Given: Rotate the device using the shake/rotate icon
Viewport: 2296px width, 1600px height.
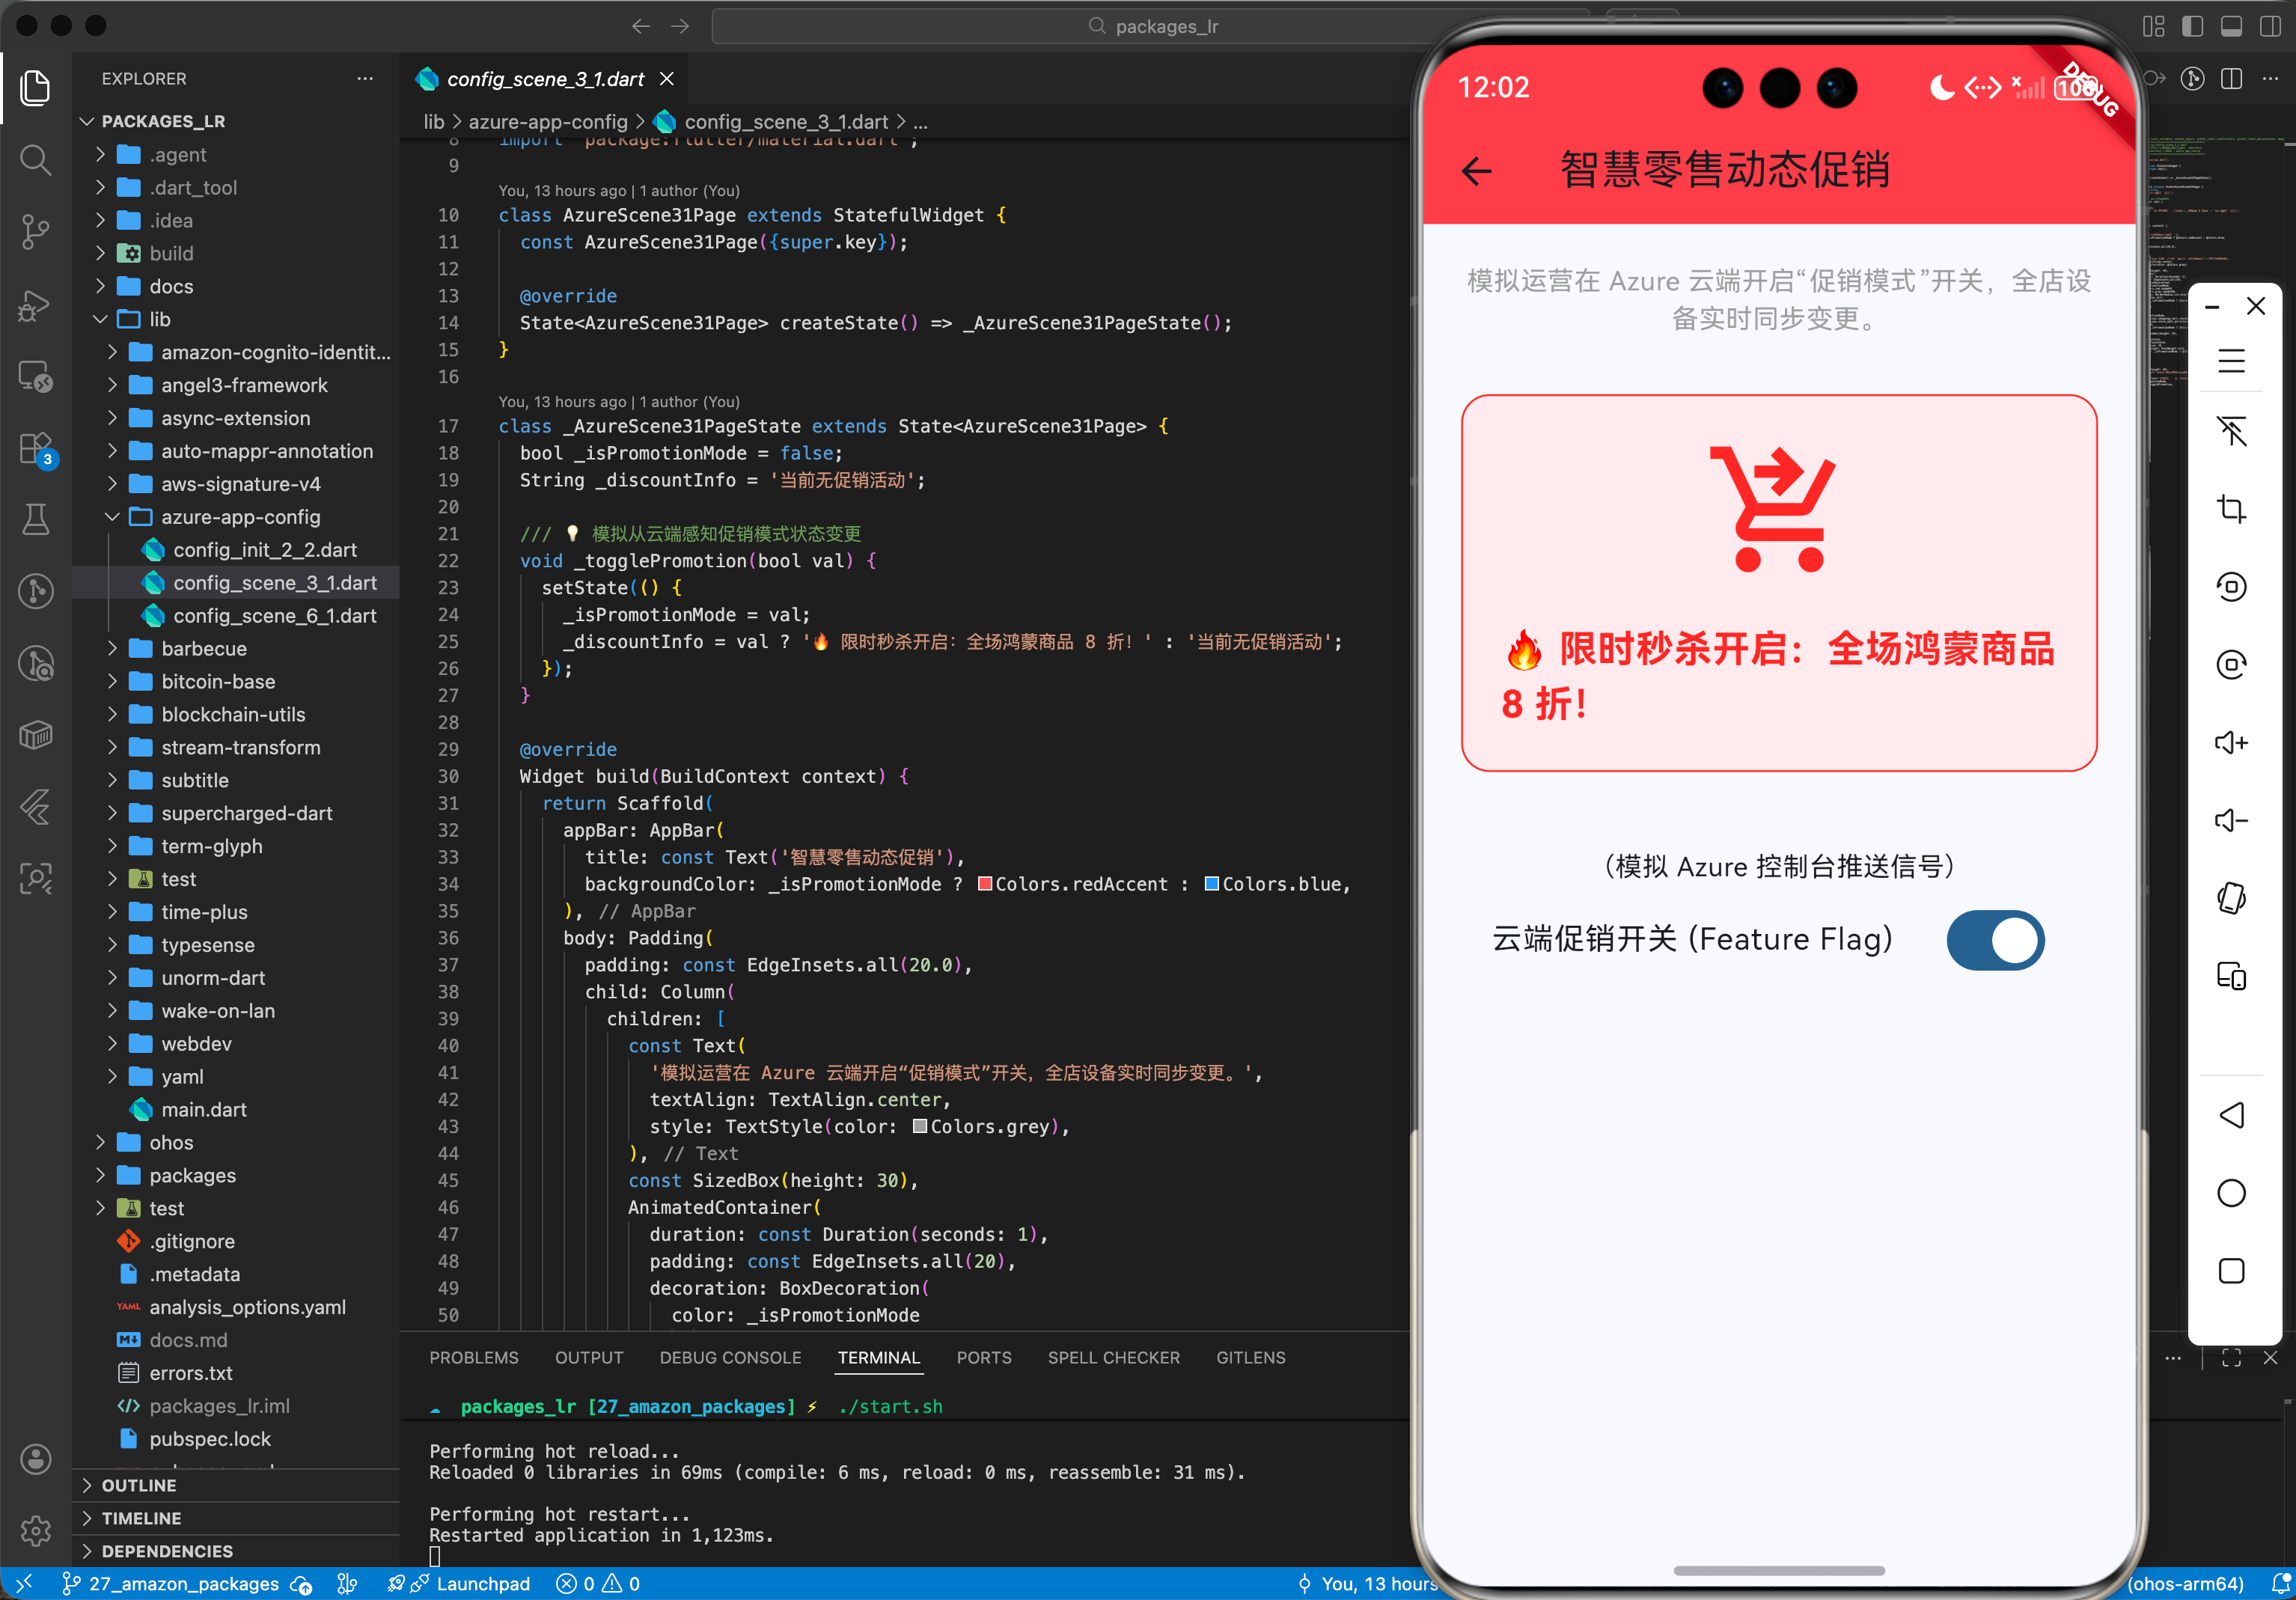Looking at the screenshot, I should pyautogui.click(x=2231, y=897).
